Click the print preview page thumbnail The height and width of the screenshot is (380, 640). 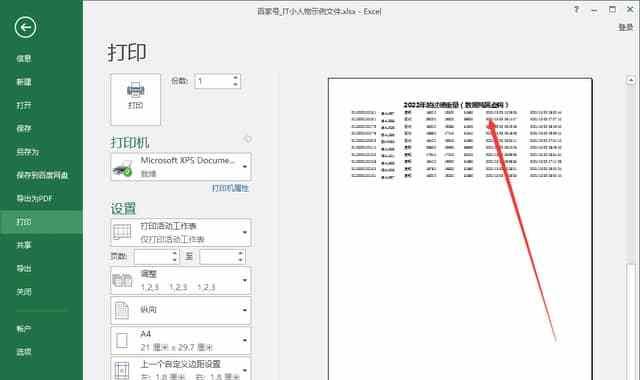point(460,229)
